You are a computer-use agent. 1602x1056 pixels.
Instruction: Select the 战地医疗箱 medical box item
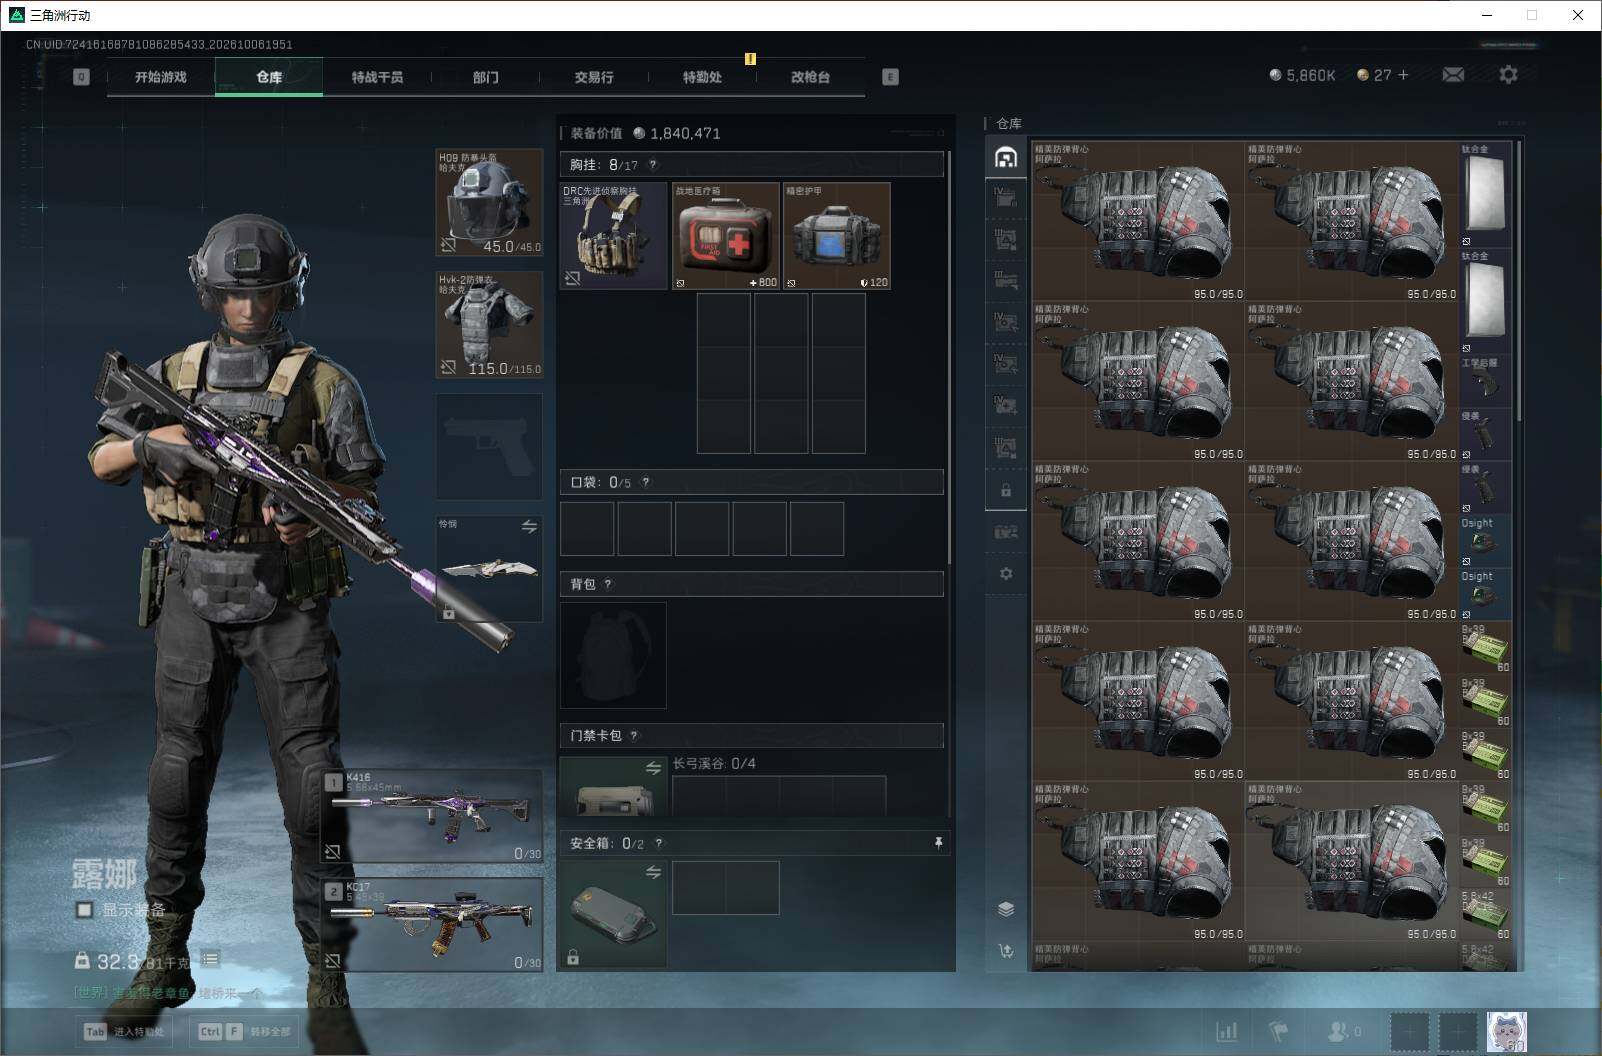[x=725, y=236]
